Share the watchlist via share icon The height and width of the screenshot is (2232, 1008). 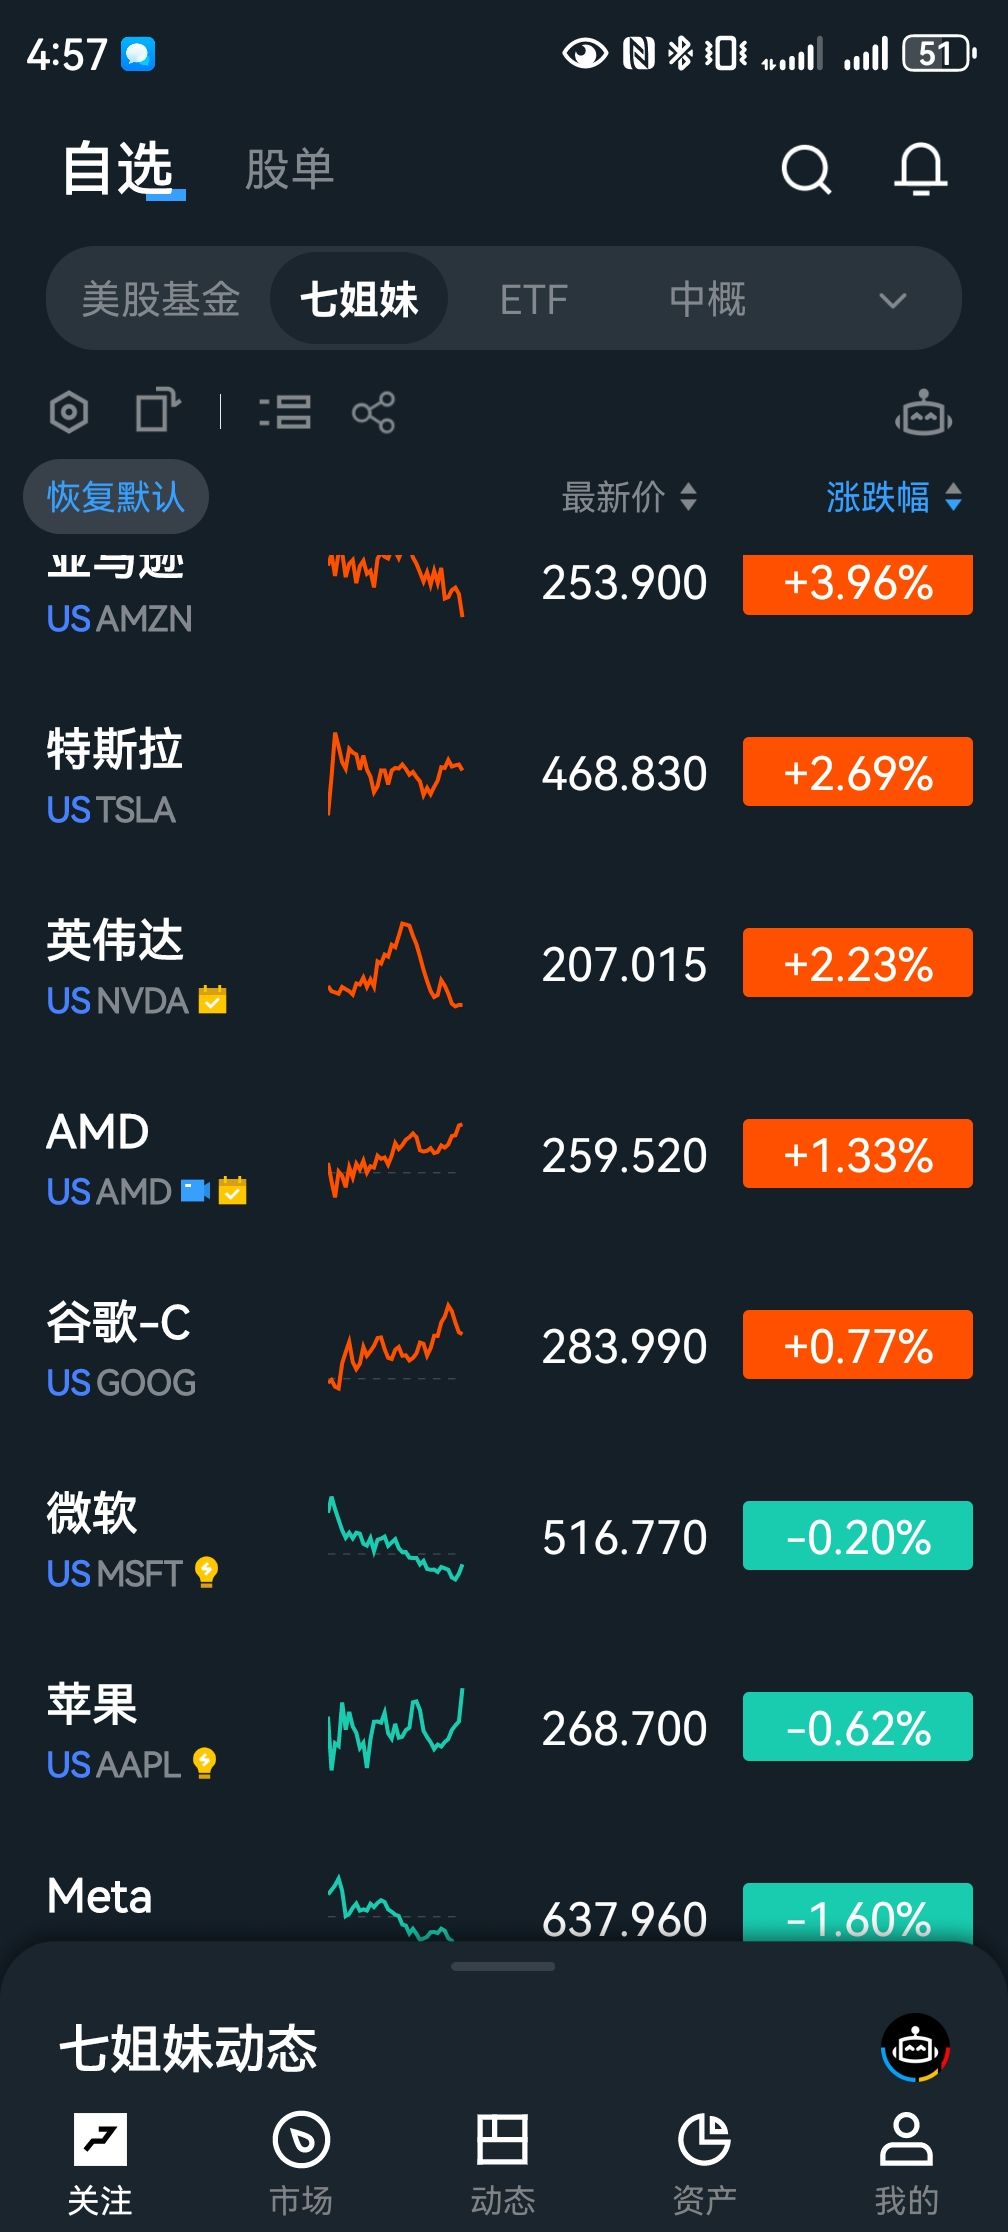tap(374, 412)
